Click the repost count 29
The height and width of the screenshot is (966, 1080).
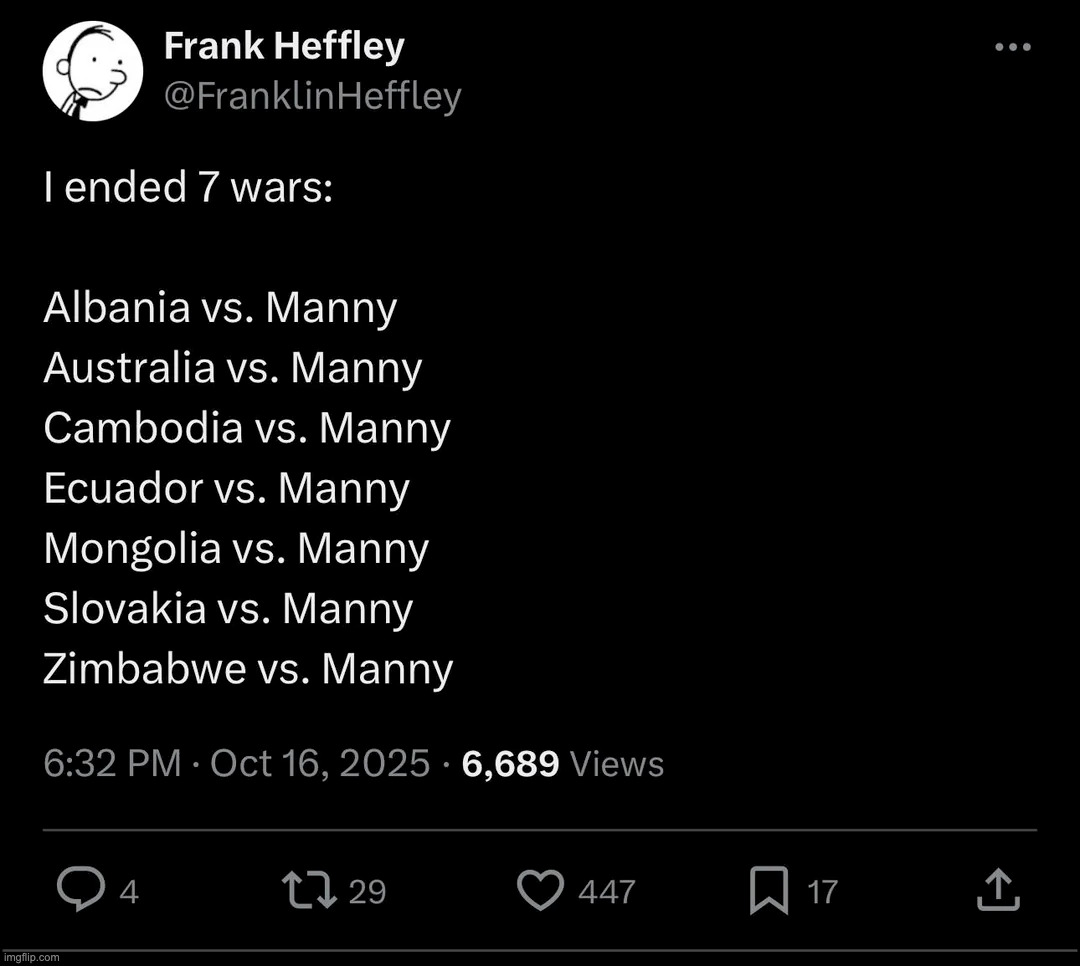click(367, 891)
